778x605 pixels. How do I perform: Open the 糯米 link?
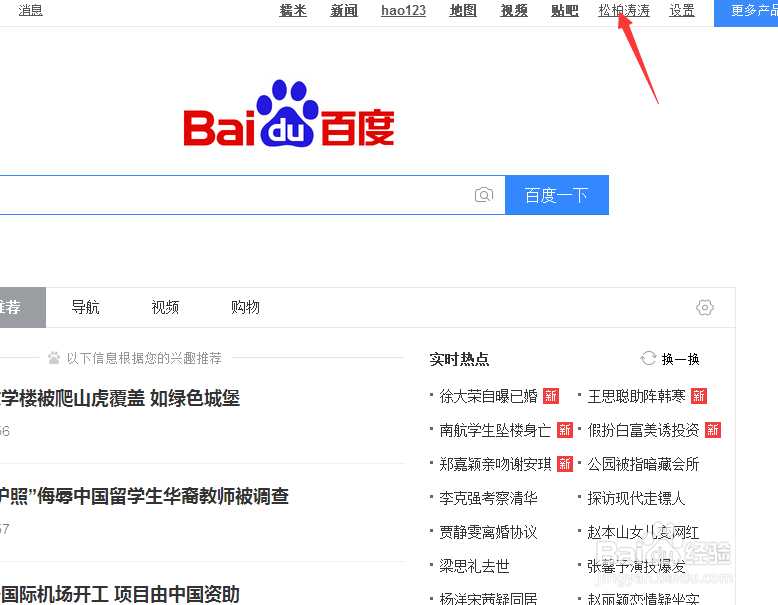pyautogui.click(x=293, y=10)
